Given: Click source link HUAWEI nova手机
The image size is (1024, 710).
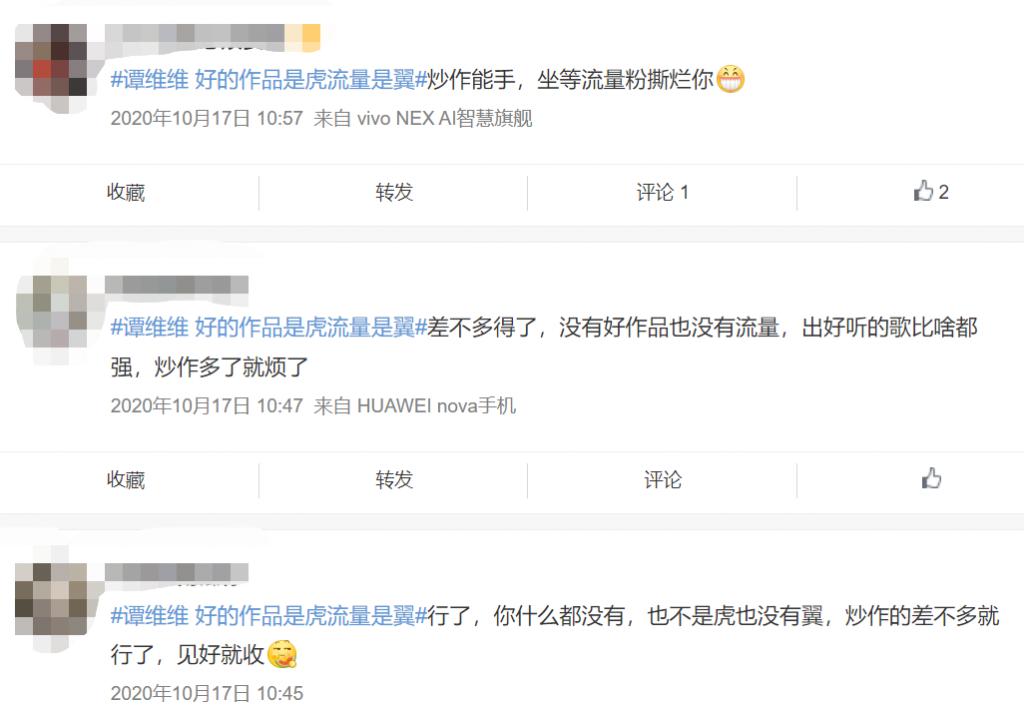Looking at the screenshot, I should coord(436,406).
